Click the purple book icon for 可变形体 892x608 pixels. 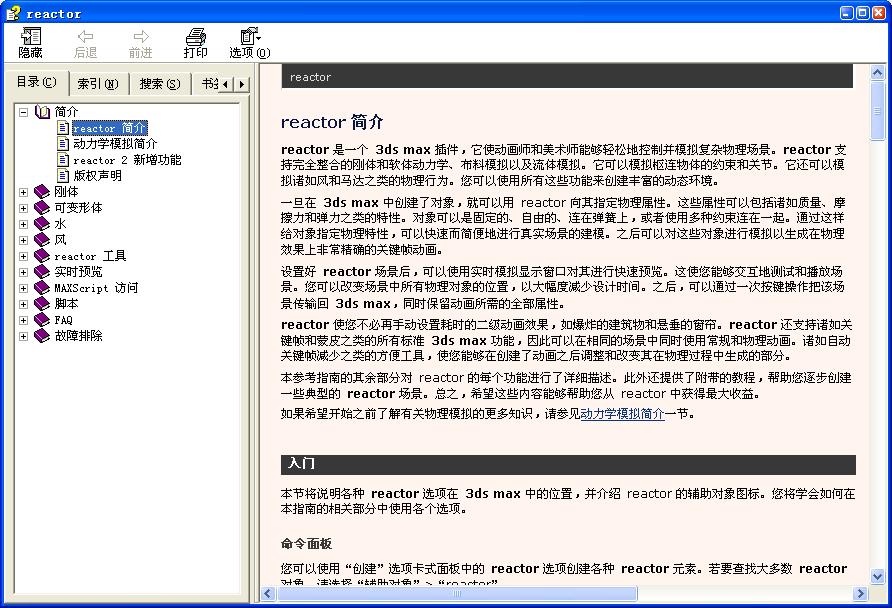pyautogui.click(x=42, y=208)
